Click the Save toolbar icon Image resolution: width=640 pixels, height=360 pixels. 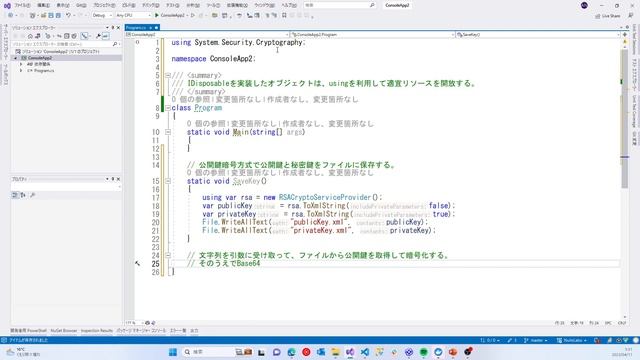pyautogui.click(x=51, y=15)
